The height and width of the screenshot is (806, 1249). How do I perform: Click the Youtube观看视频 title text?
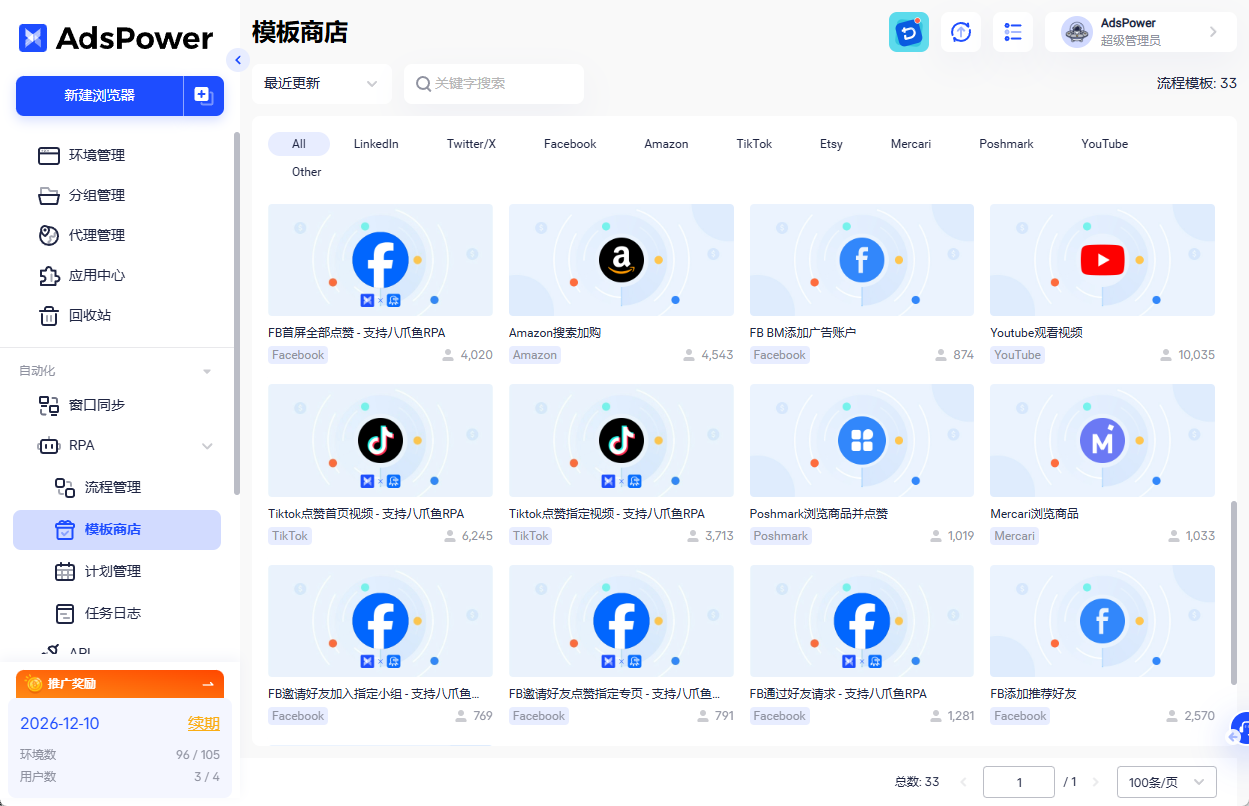pyautogui.click(x=1036, y=333)
